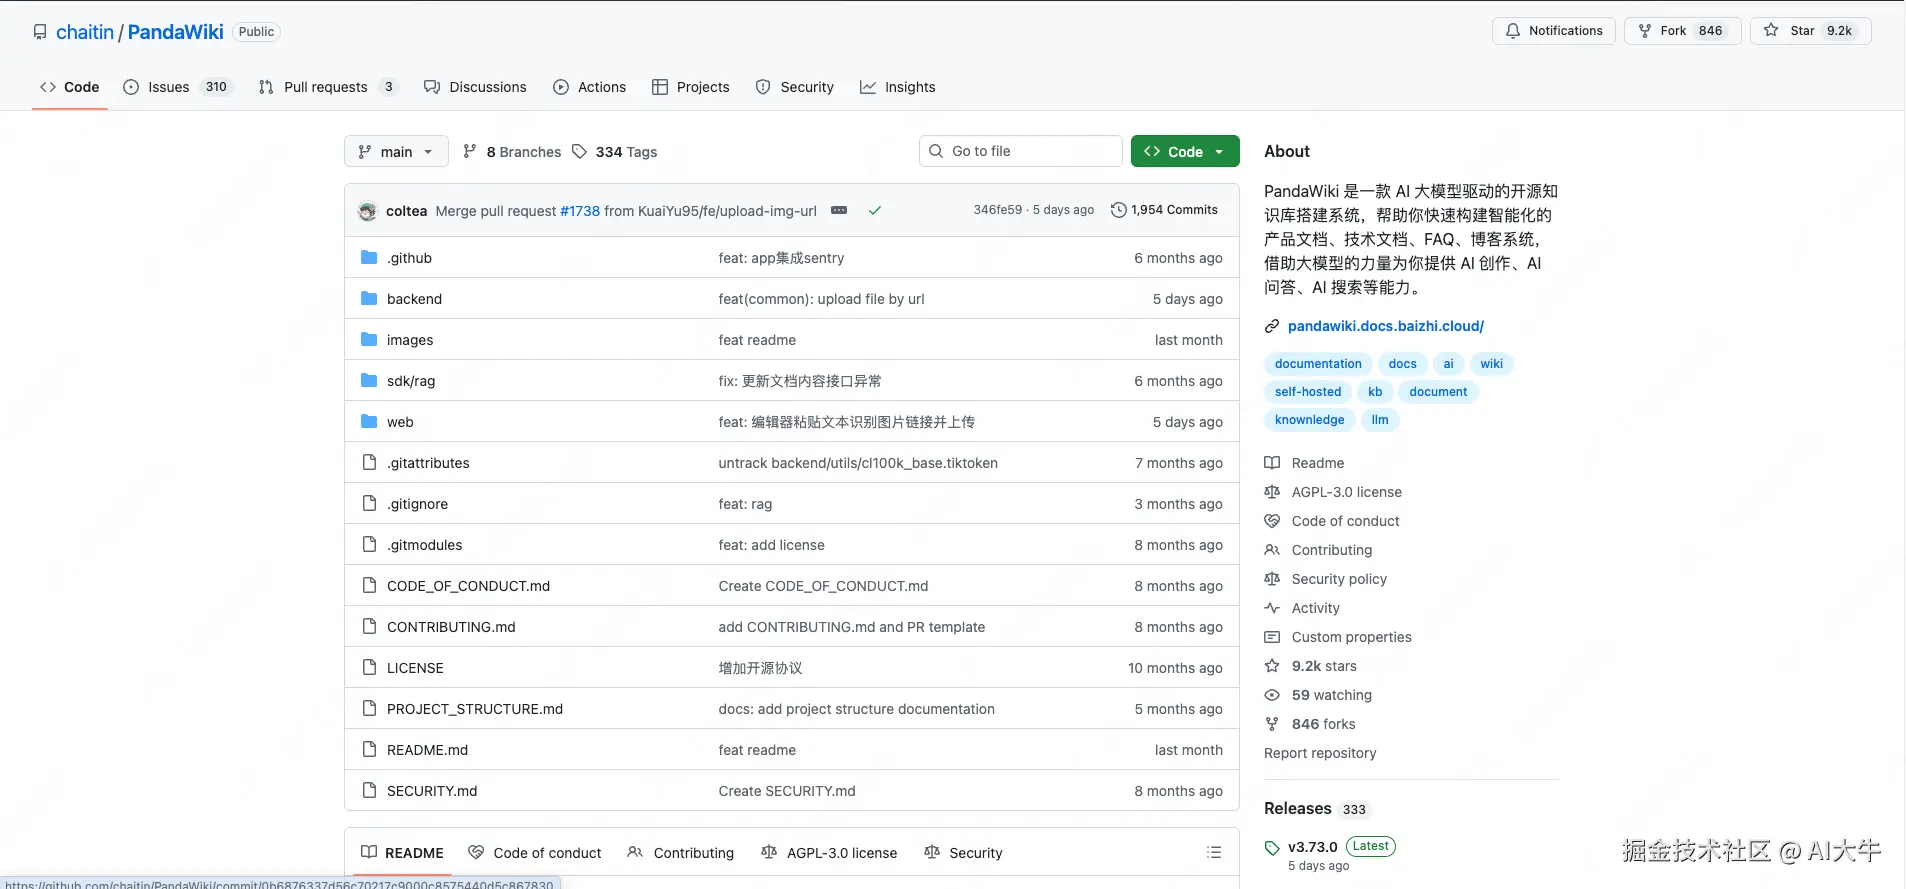1906x889 pixels.
Task: Open Custom properties in About sidebar
Action: [x=1351, y=637]
